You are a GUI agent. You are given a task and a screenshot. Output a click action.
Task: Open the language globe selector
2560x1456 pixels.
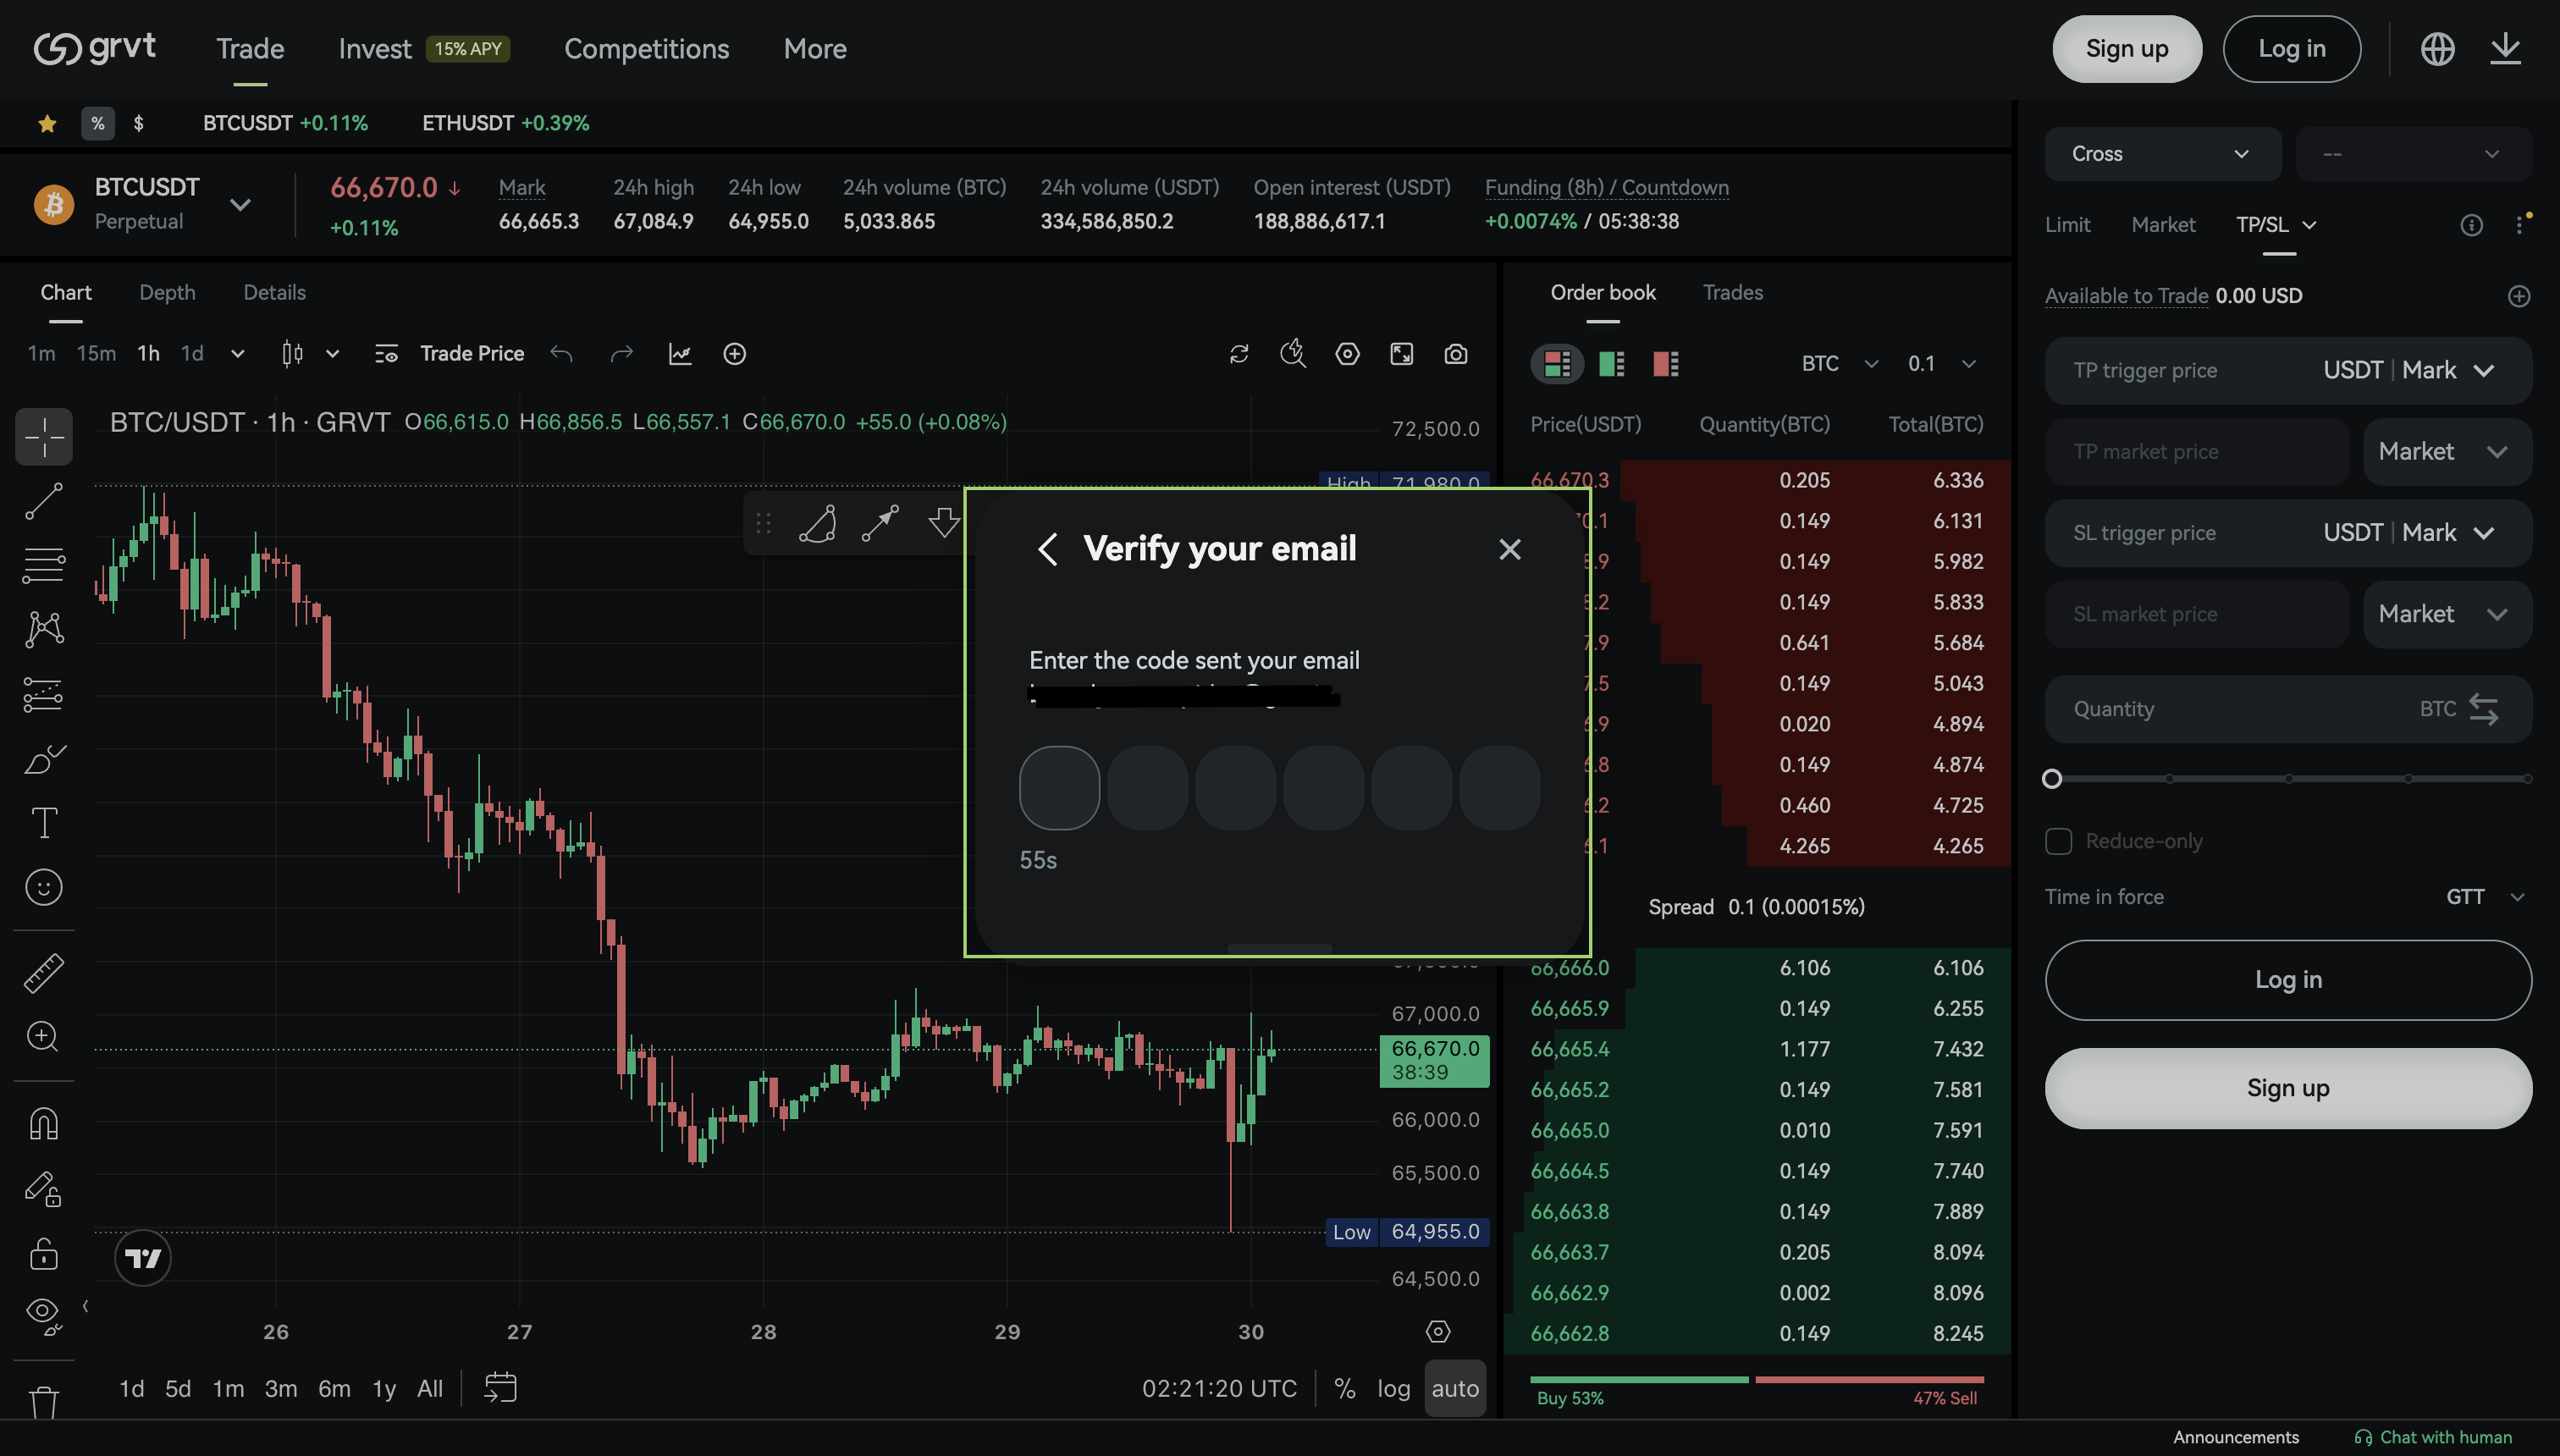2437,48
